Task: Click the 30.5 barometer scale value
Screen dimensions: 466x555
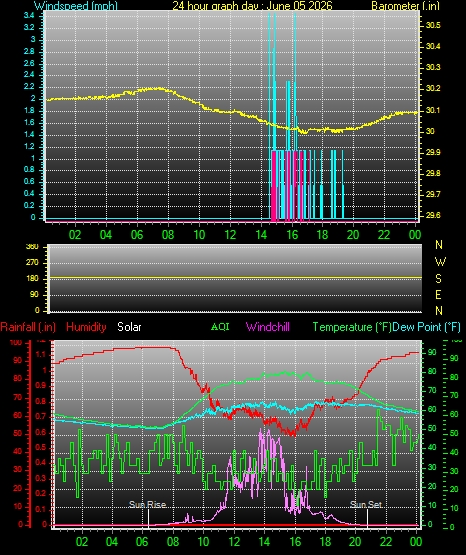Action: (x=433, y=25)
